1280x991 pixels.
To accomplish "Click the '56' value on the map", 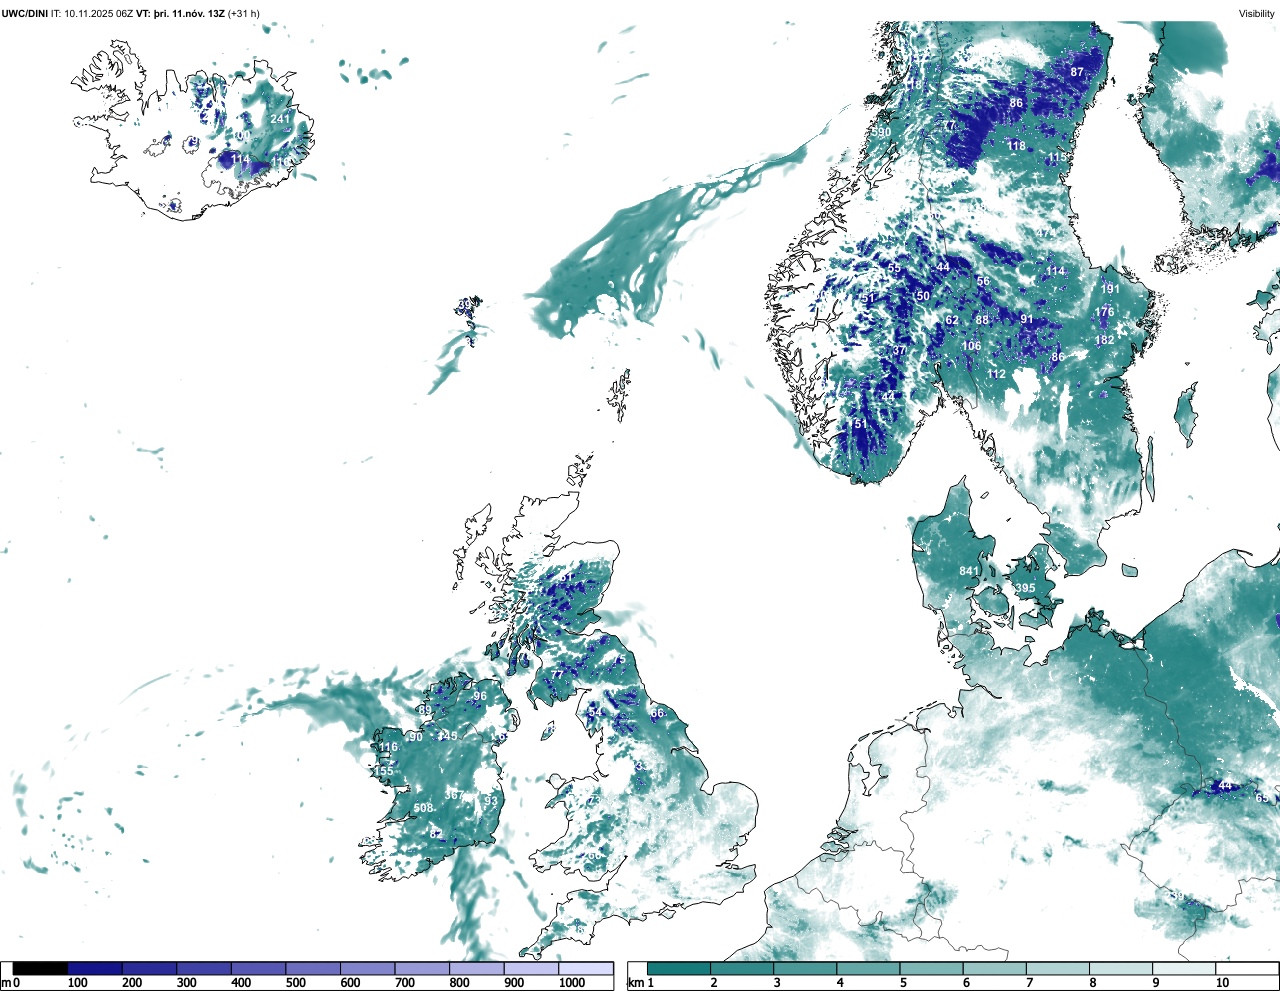I will pyautogui.click(x=983, y=281).
